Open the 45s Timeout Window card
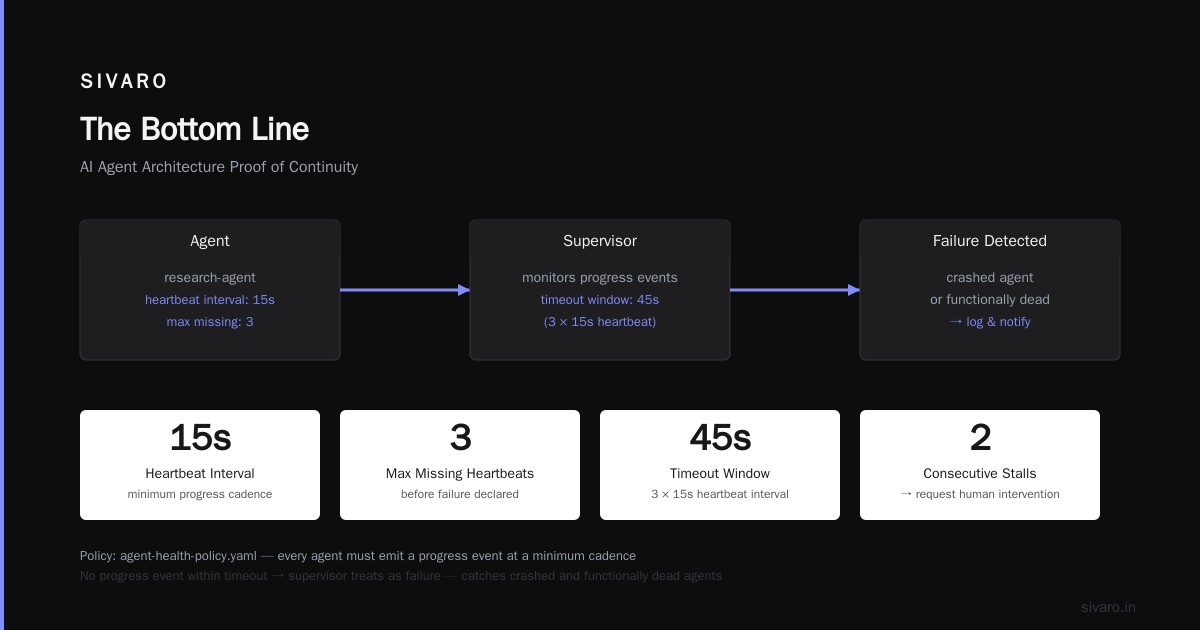The width and height of the screenshot is (1200, 630). [x=720, y=465]
